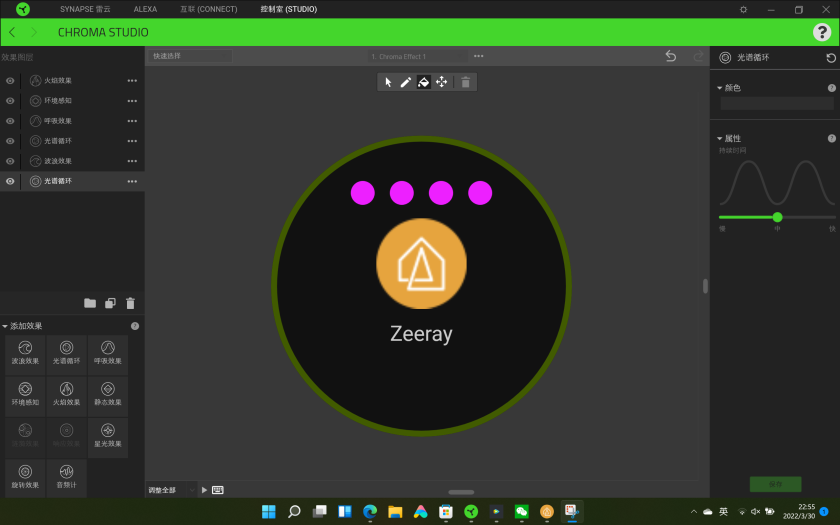840x525 pixels.
Task: Open the Chroma Effect 1 dropdown
Action: 417,56
